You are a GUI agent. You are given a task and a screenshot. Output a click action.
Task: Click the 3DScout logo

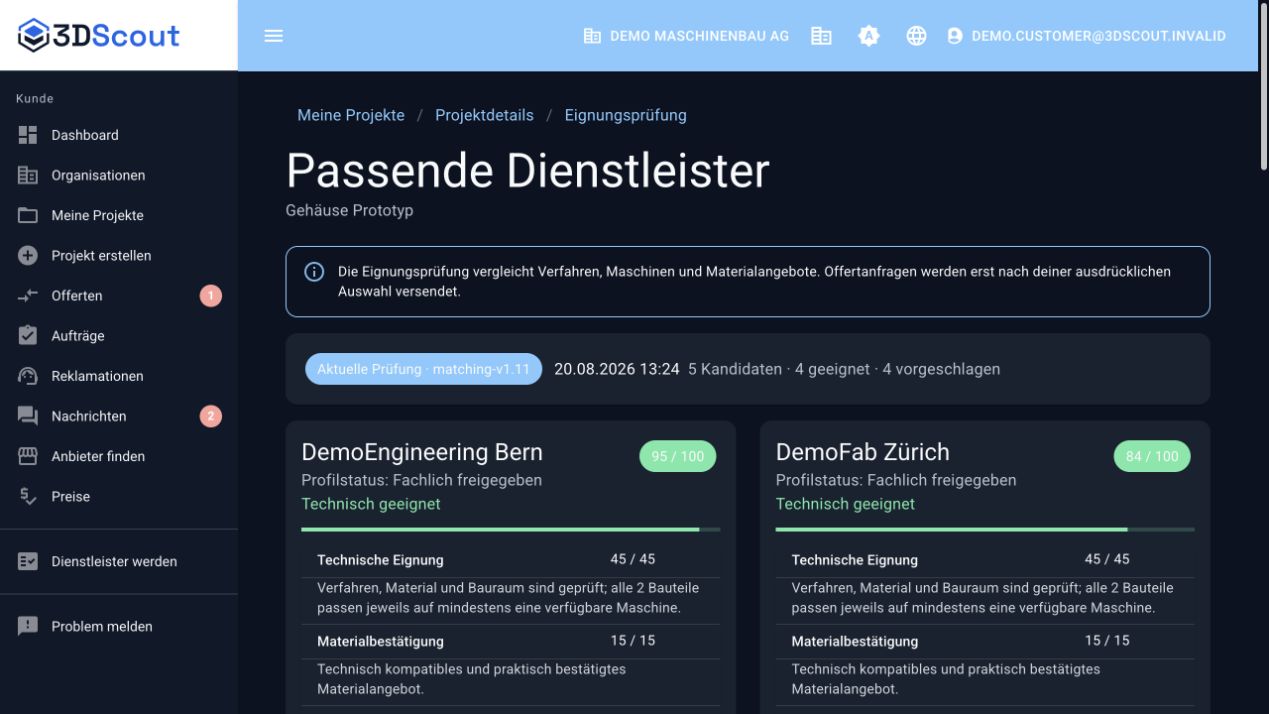[99, 35]
